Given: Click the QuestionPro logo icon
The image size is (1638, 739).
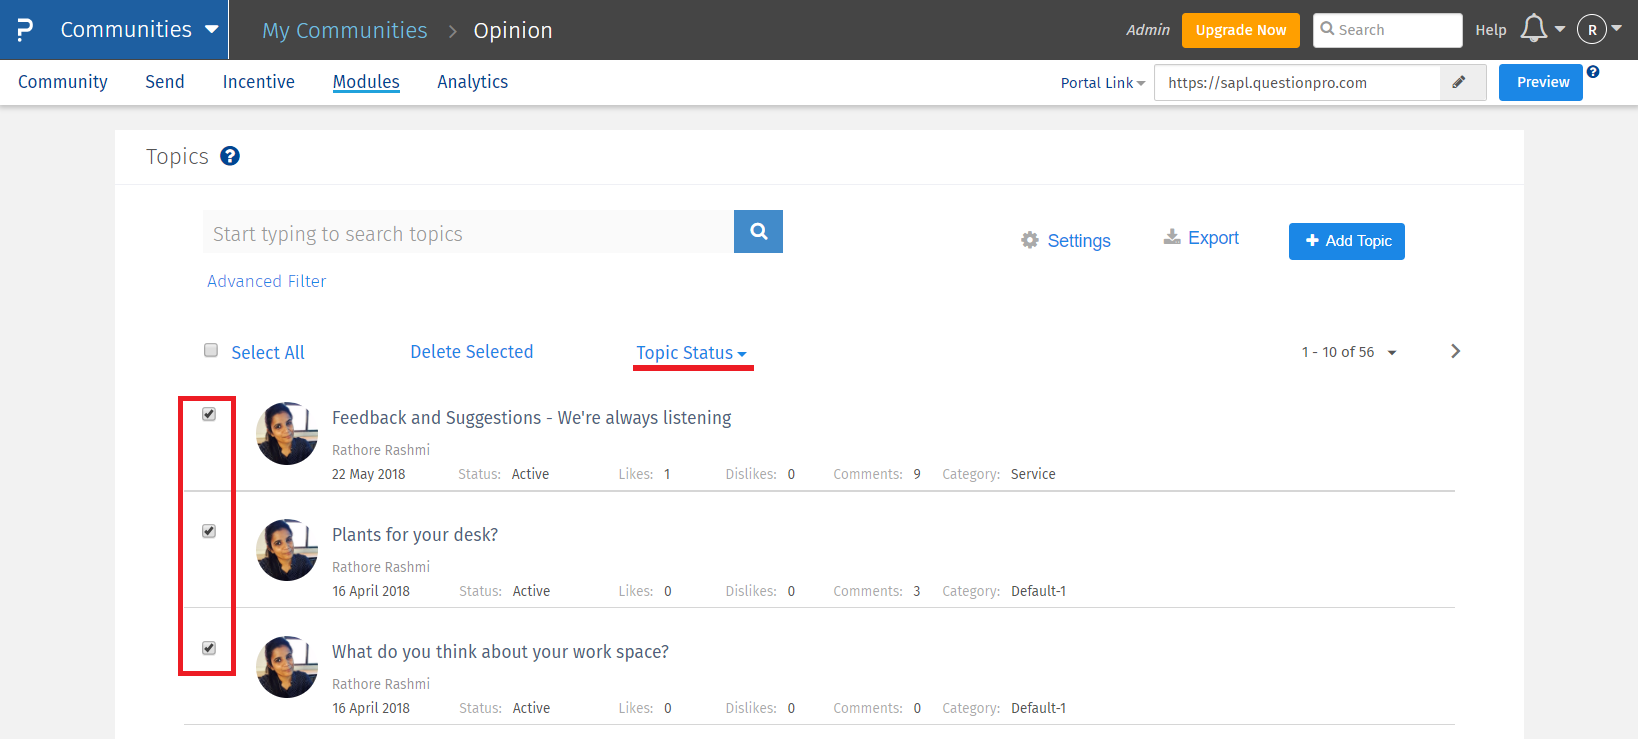Looking at the screenshot, I should 25,30.
